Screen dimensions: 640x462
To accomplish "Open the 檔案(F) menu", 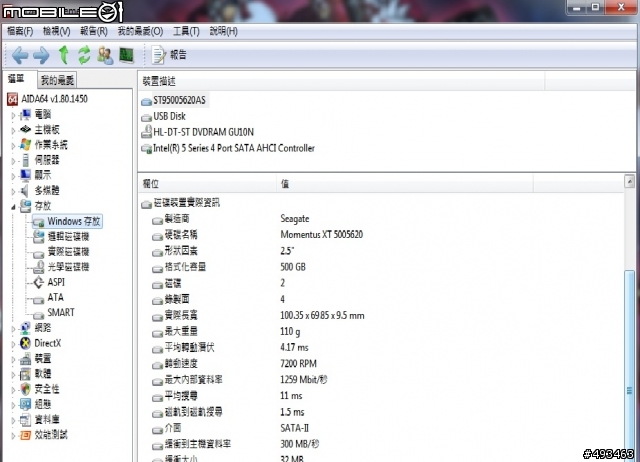I will click(20, 31).
